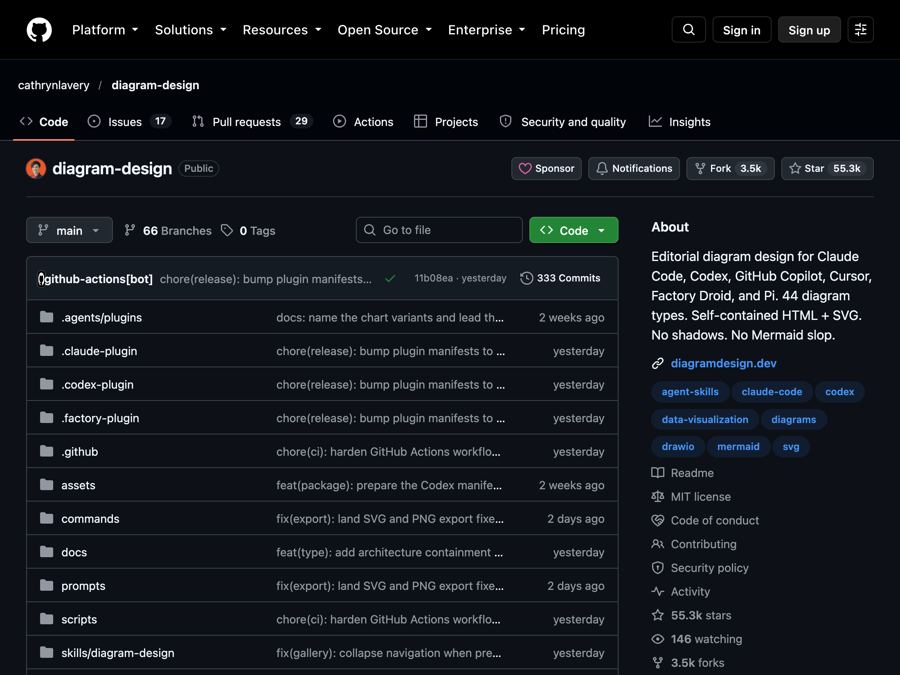Click the Sign in button
The image size is (900, 675).
(742, 30)
